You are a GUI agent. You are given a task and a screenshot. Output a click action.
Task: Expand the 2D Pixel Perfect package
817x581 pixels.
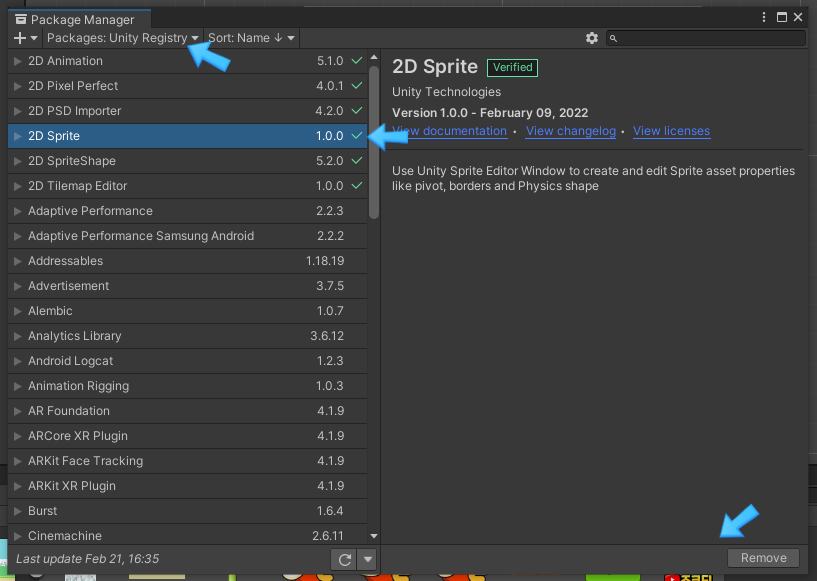[x=18, y=86]
